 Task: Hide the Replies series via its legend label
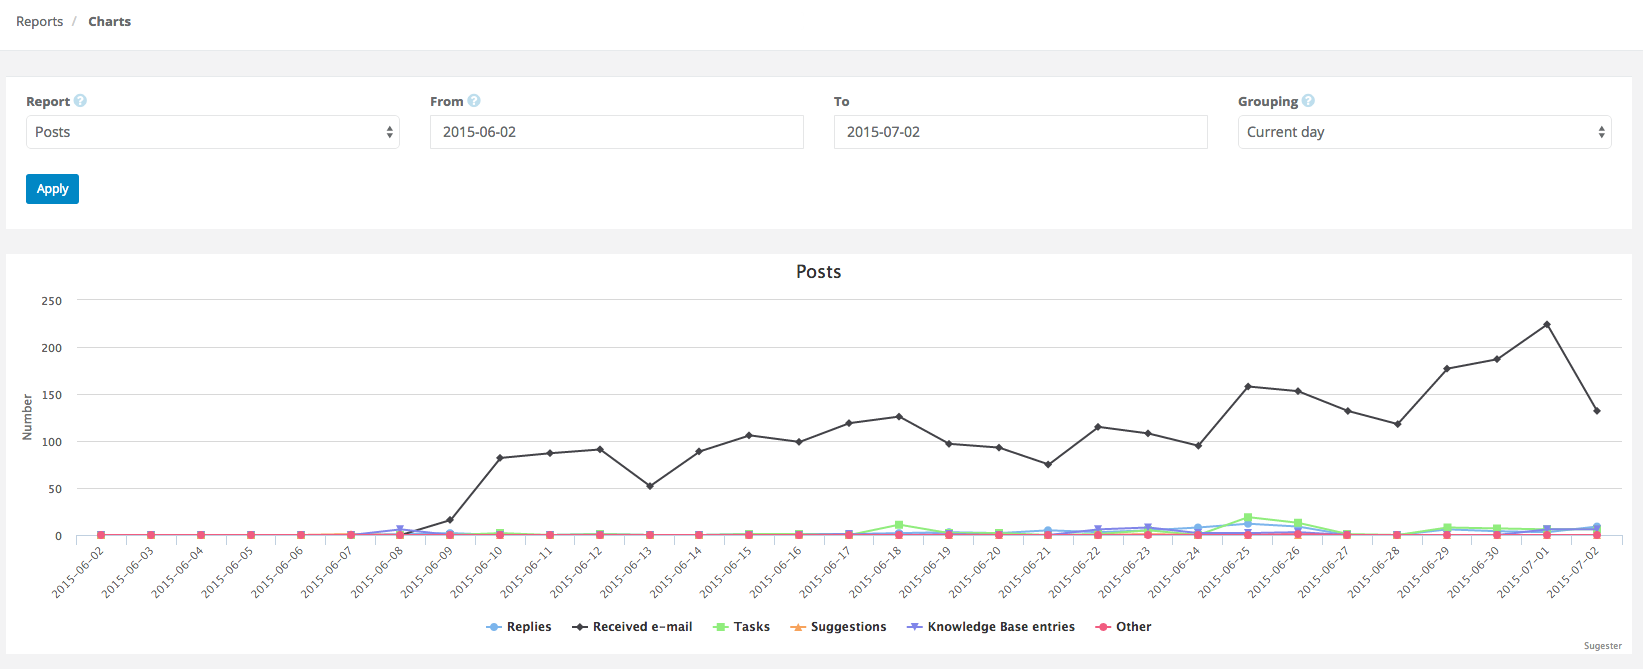coord(527,626)
